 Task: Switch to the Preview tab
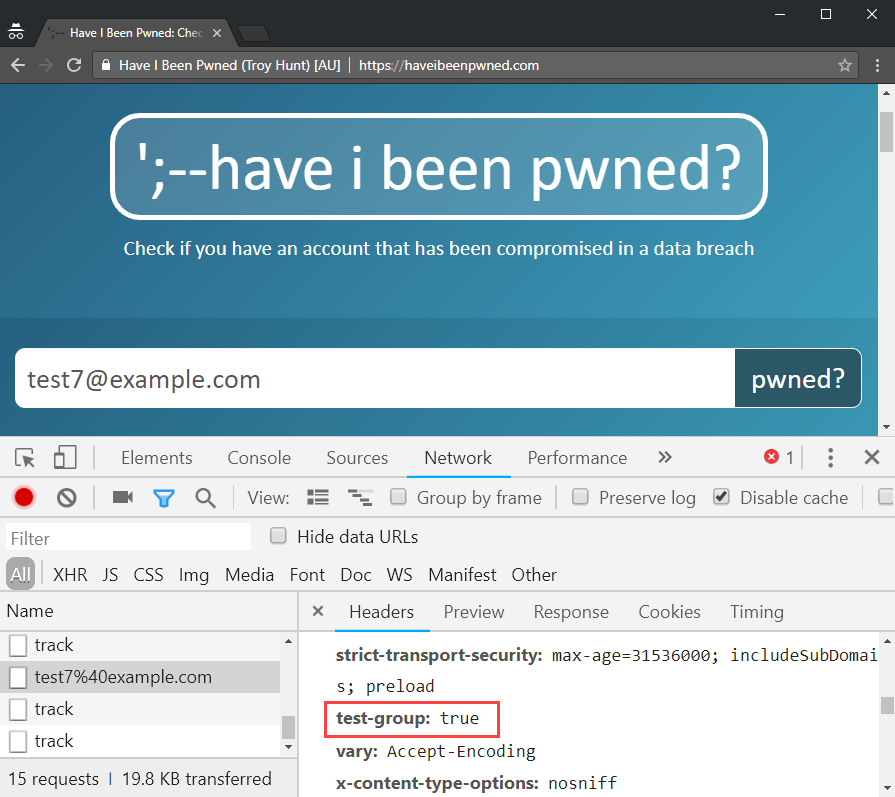point(474,612)
